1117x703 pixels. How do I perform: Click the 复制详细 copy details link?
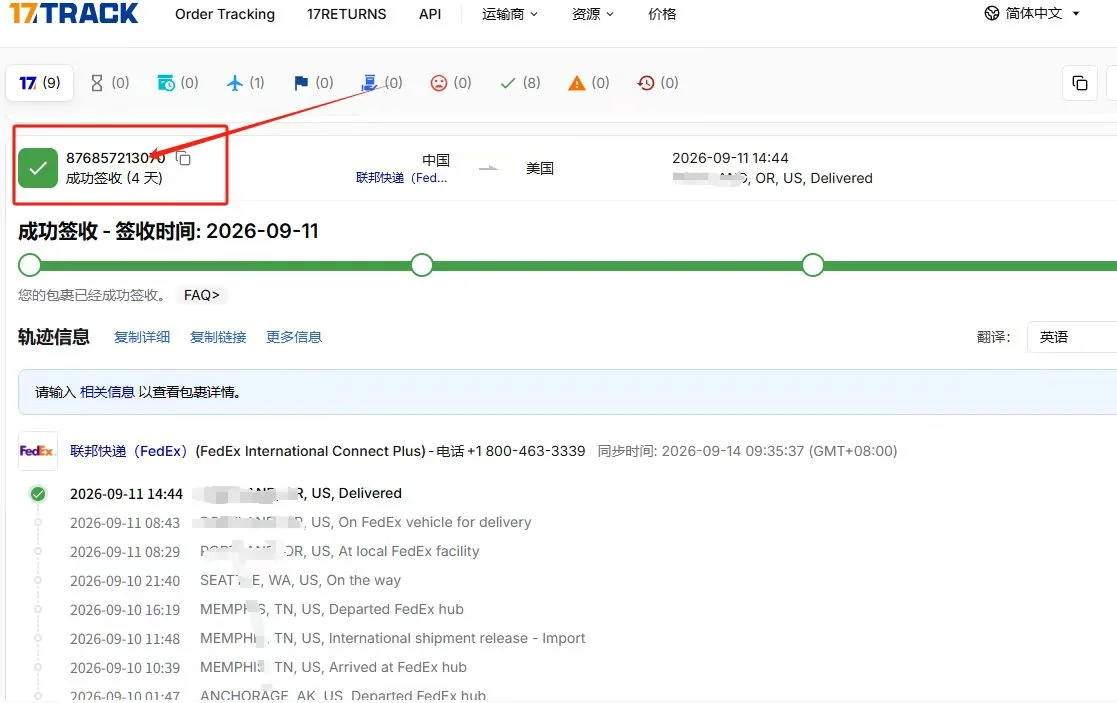pyautogui.click(x=142, y=337)
